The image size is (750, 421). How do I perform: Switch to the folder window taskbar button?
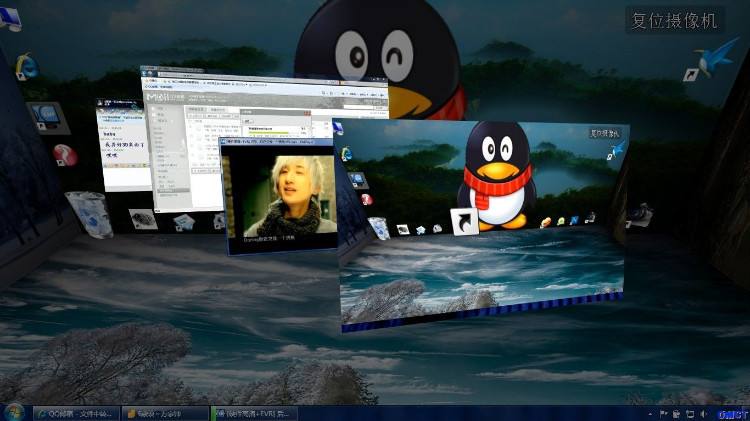click(x=165, y=413)
